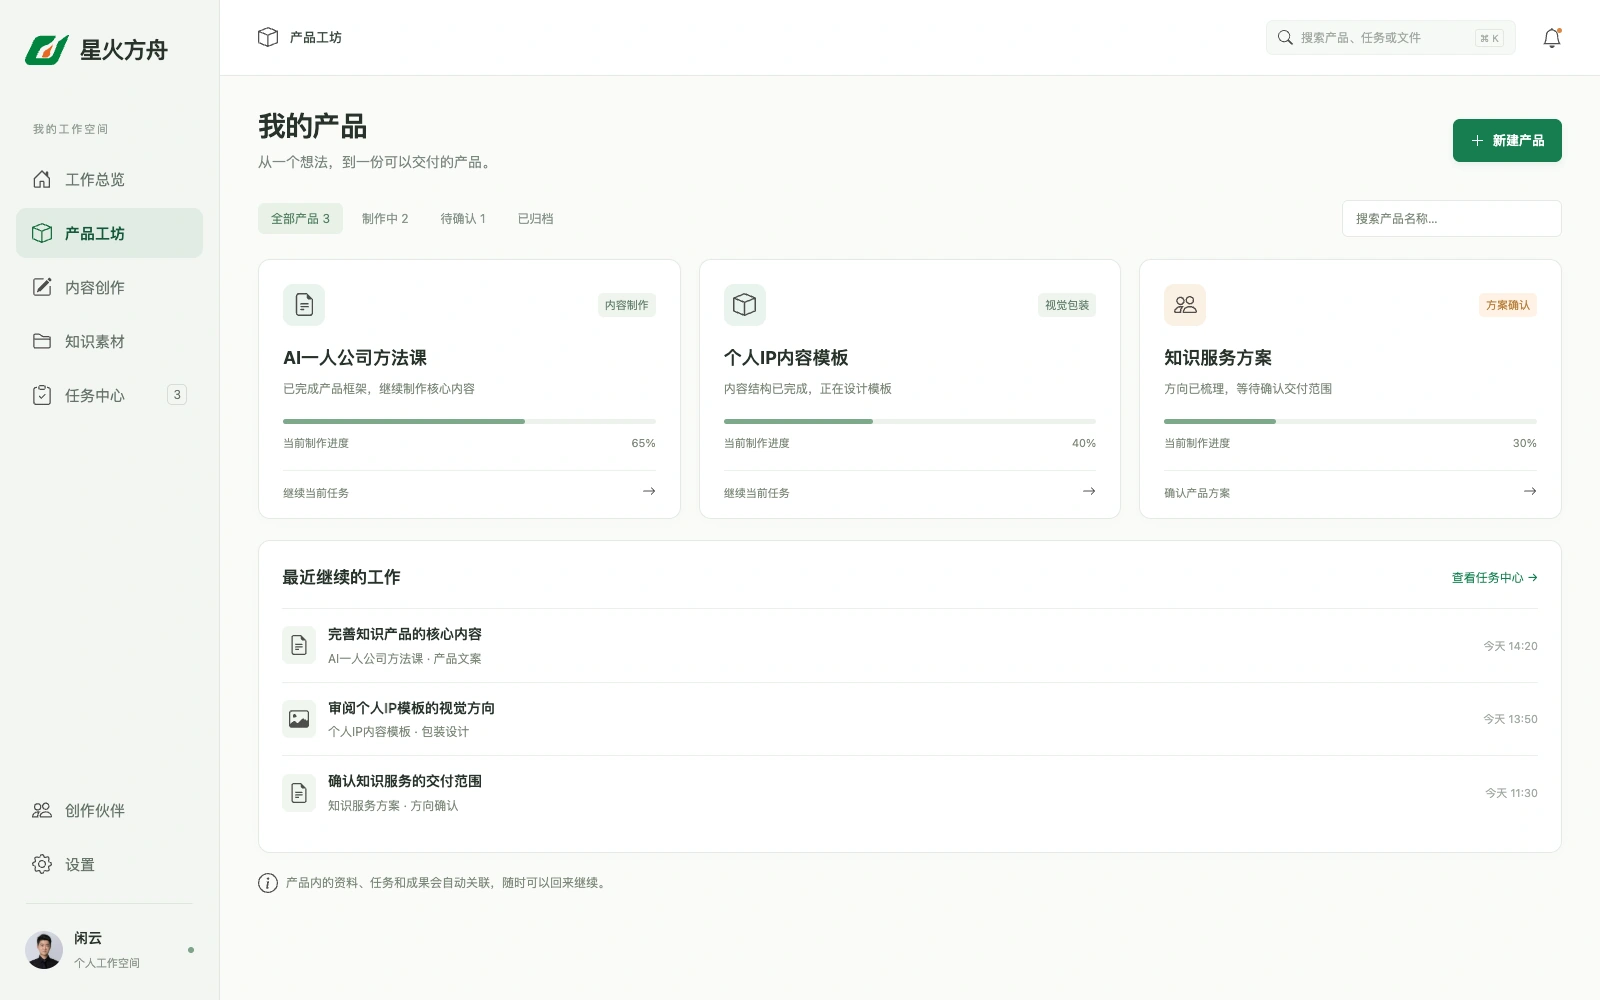Image resolution: width=1600 pixels, height=1000 pixels.
Task: Click the 审阅个人IP模板的视觉方向 image icon
Action: (x=299, y=719)
